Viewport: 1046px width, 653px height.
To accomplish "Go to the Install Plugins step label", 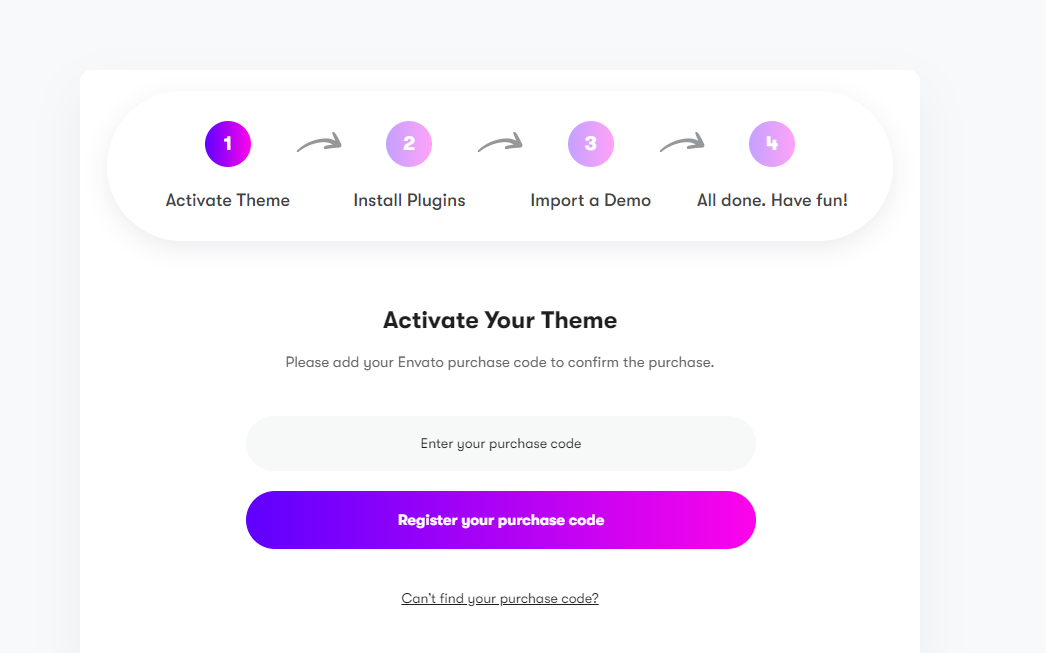I will coord(409,200).
